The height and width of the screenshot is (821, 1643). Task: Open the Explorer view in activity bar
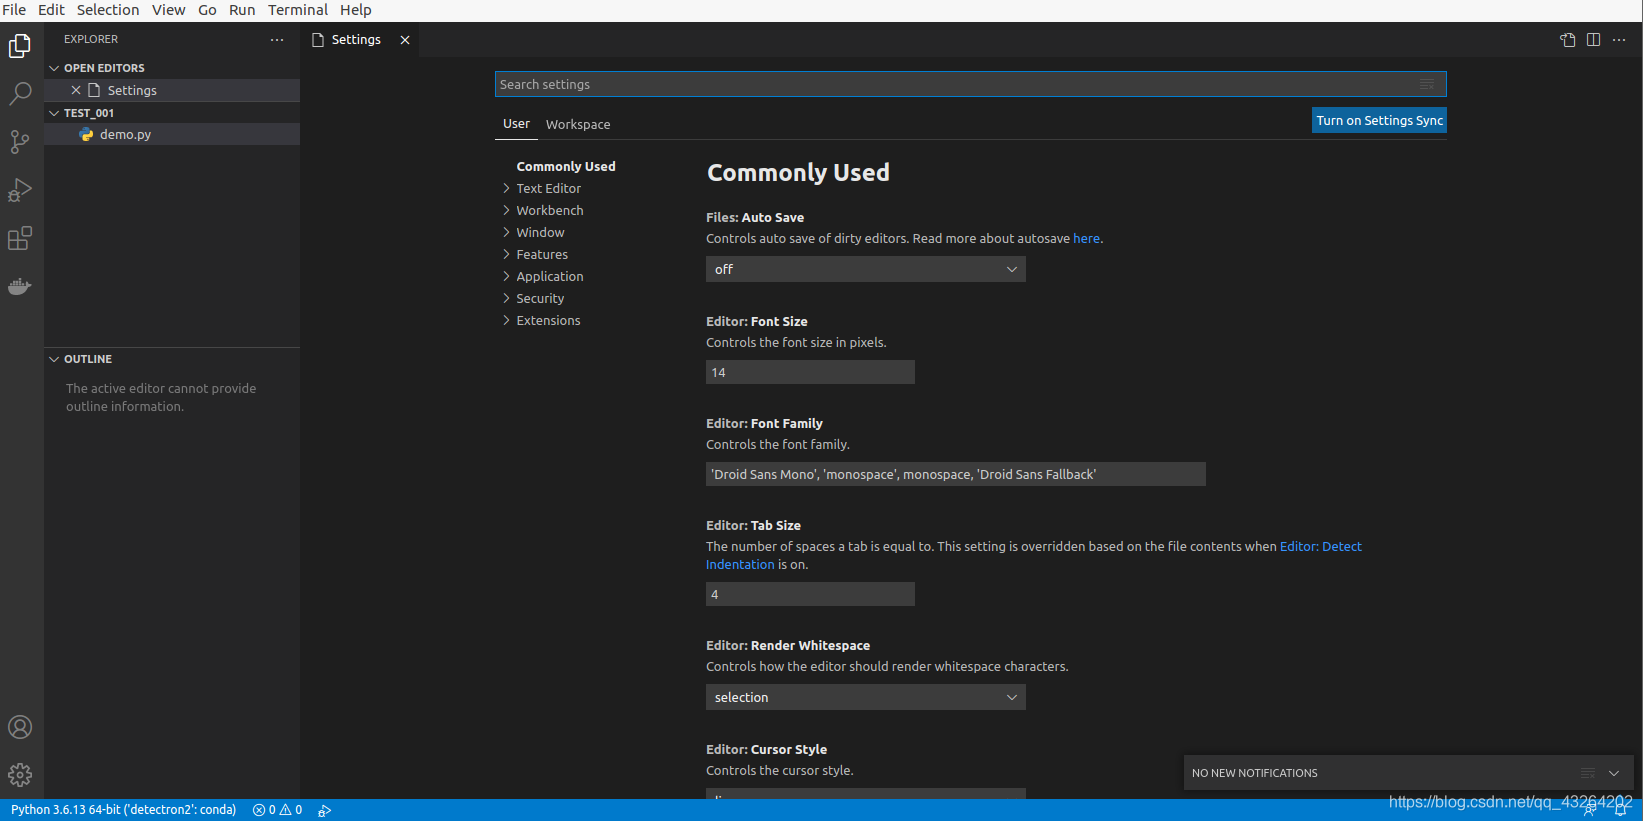pyautogui.click(x=20, y=46)
